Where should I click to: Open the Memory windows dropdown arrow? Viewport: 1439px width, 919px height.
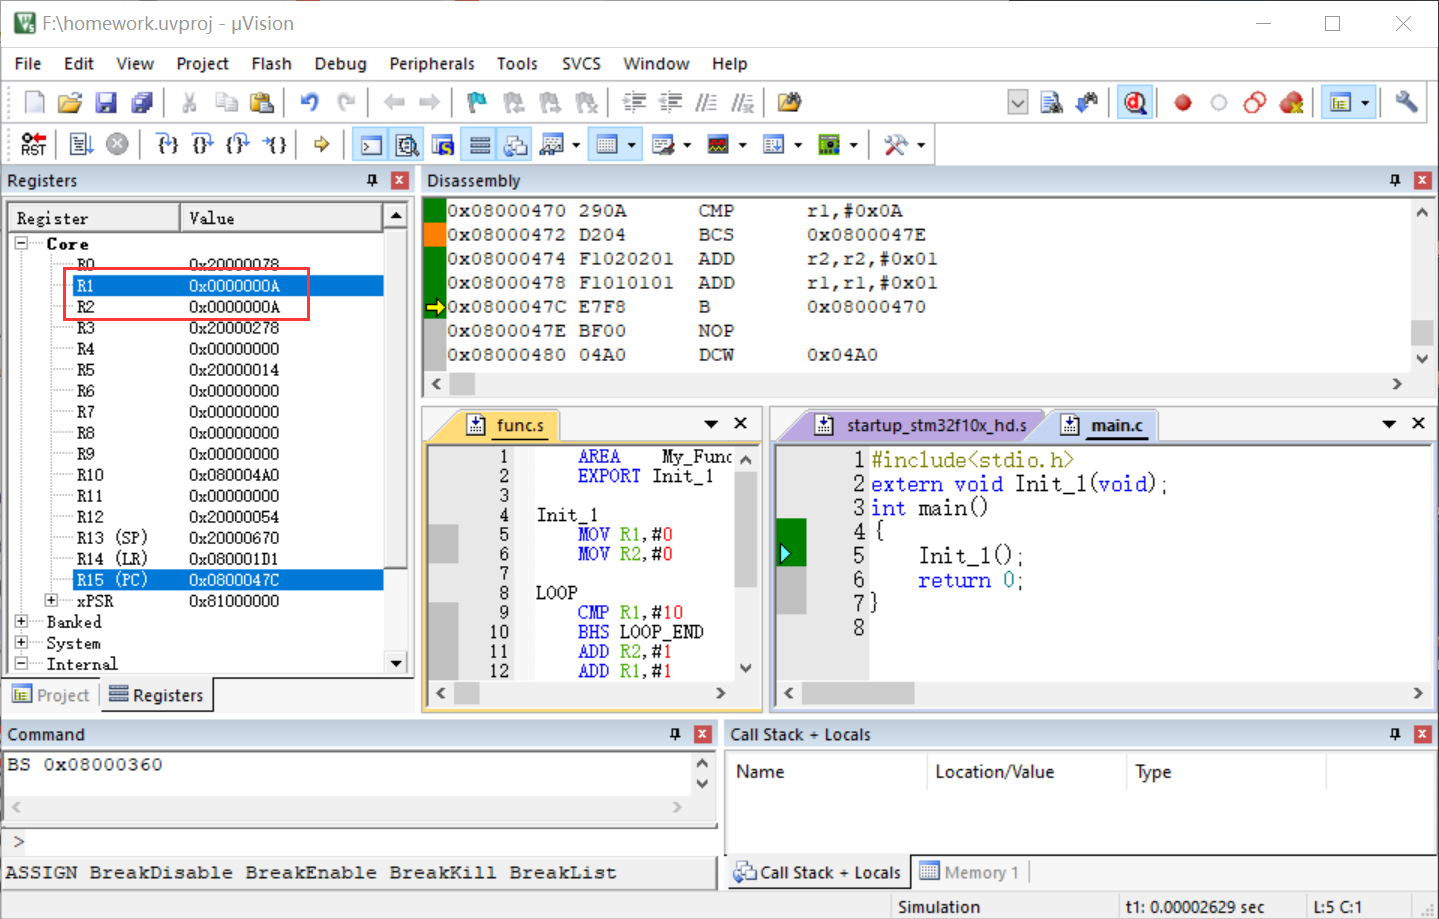tap(632, 145)
